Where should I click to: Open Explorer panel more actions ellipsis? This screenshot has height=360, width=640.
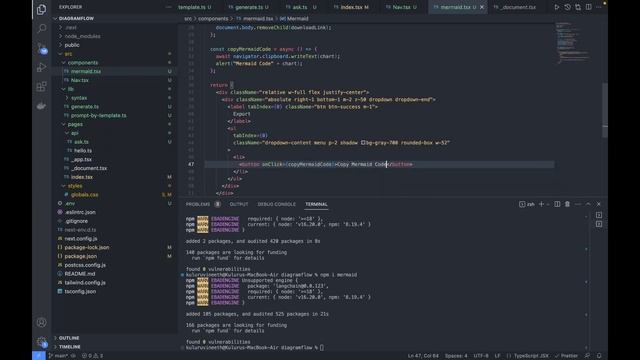169,7
